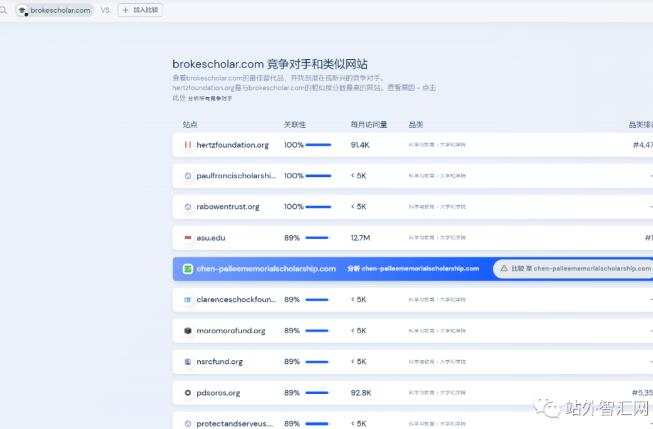The width and height of the screenshot is (653, 429).
Task: Click the hertzfoundation.org 100% relevance bar
Action: click(318, 145)
